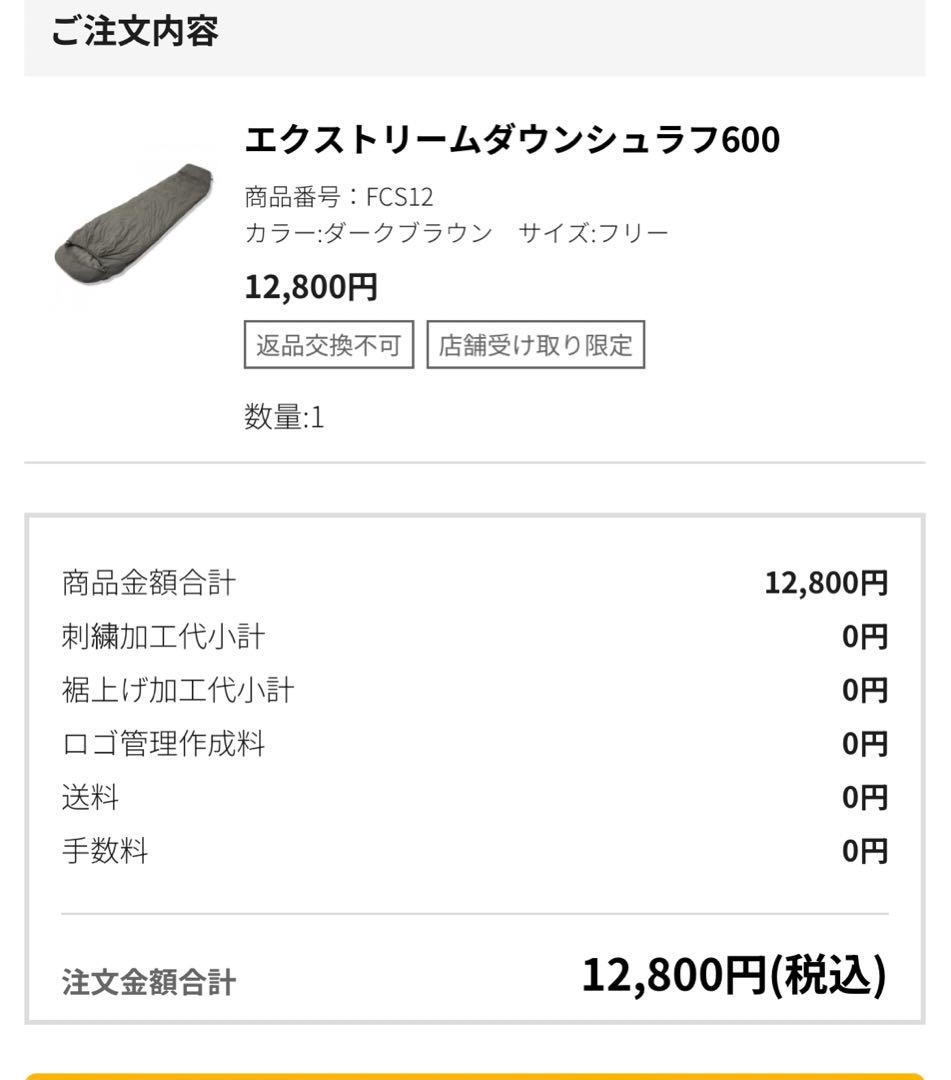951x1080 pixels.
Task: Click the ご注文内容 section header
Action: tap(133, 33)
